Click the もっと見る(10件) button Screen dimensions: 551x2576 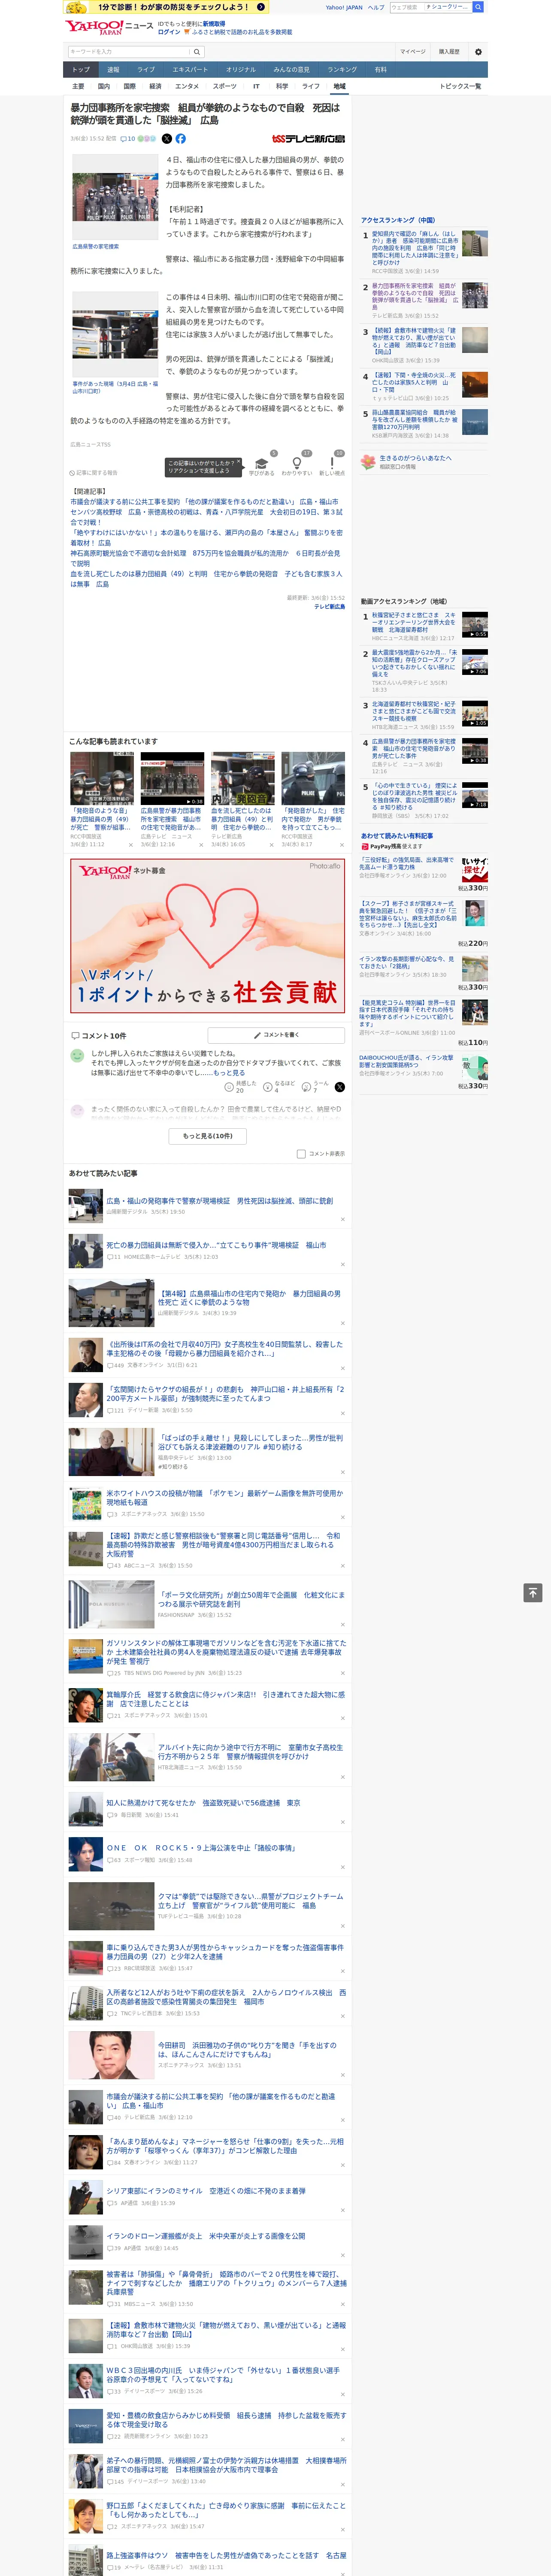coord(207,1136)
